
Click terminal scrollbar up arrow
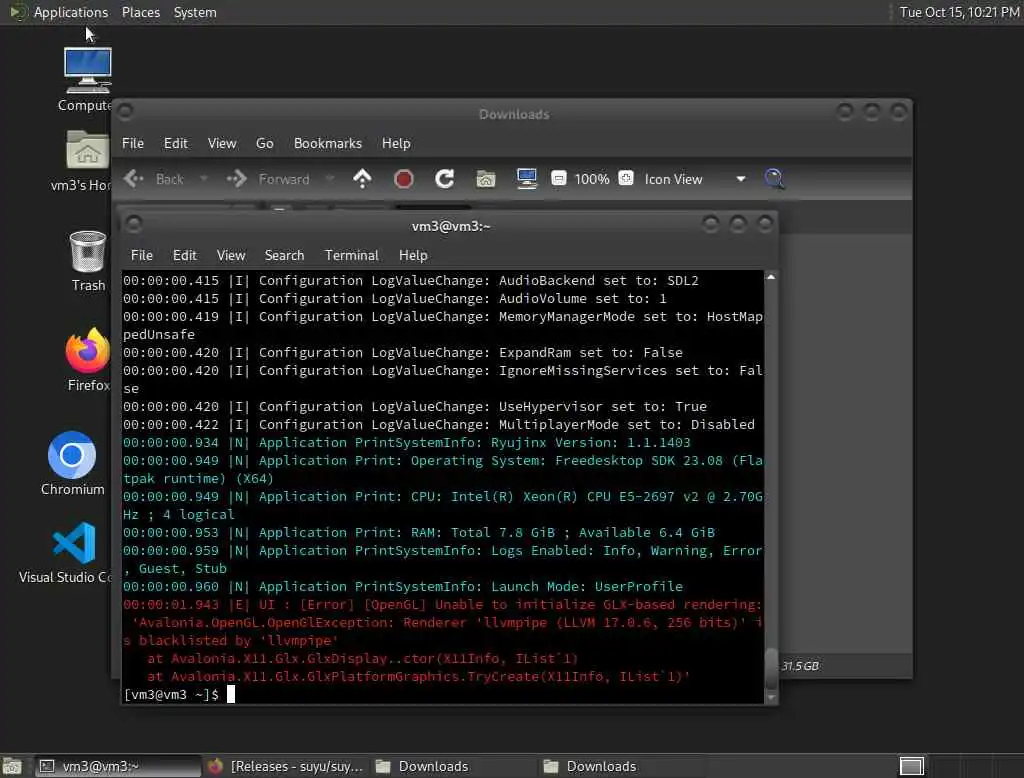pos(771,278)
